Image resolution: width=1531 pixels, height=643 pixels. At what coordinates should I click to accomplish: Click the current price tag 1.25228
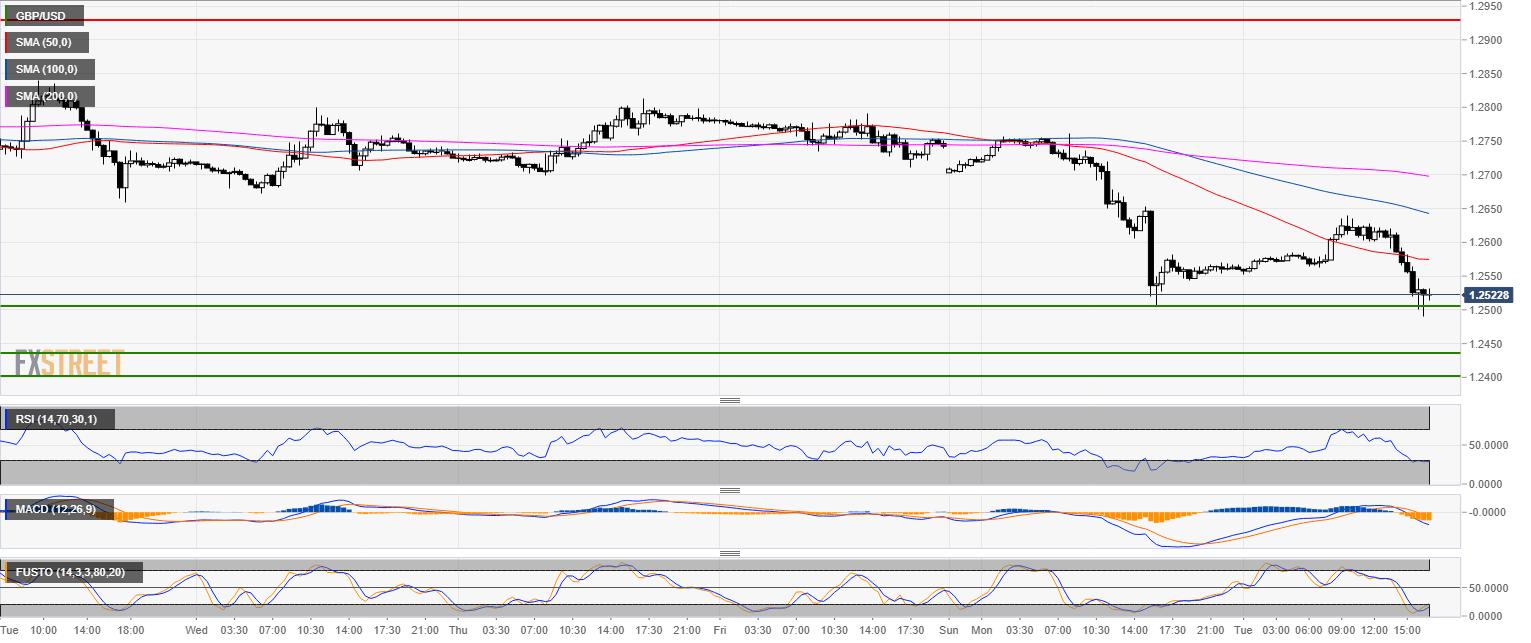(x=1488, y=295)
